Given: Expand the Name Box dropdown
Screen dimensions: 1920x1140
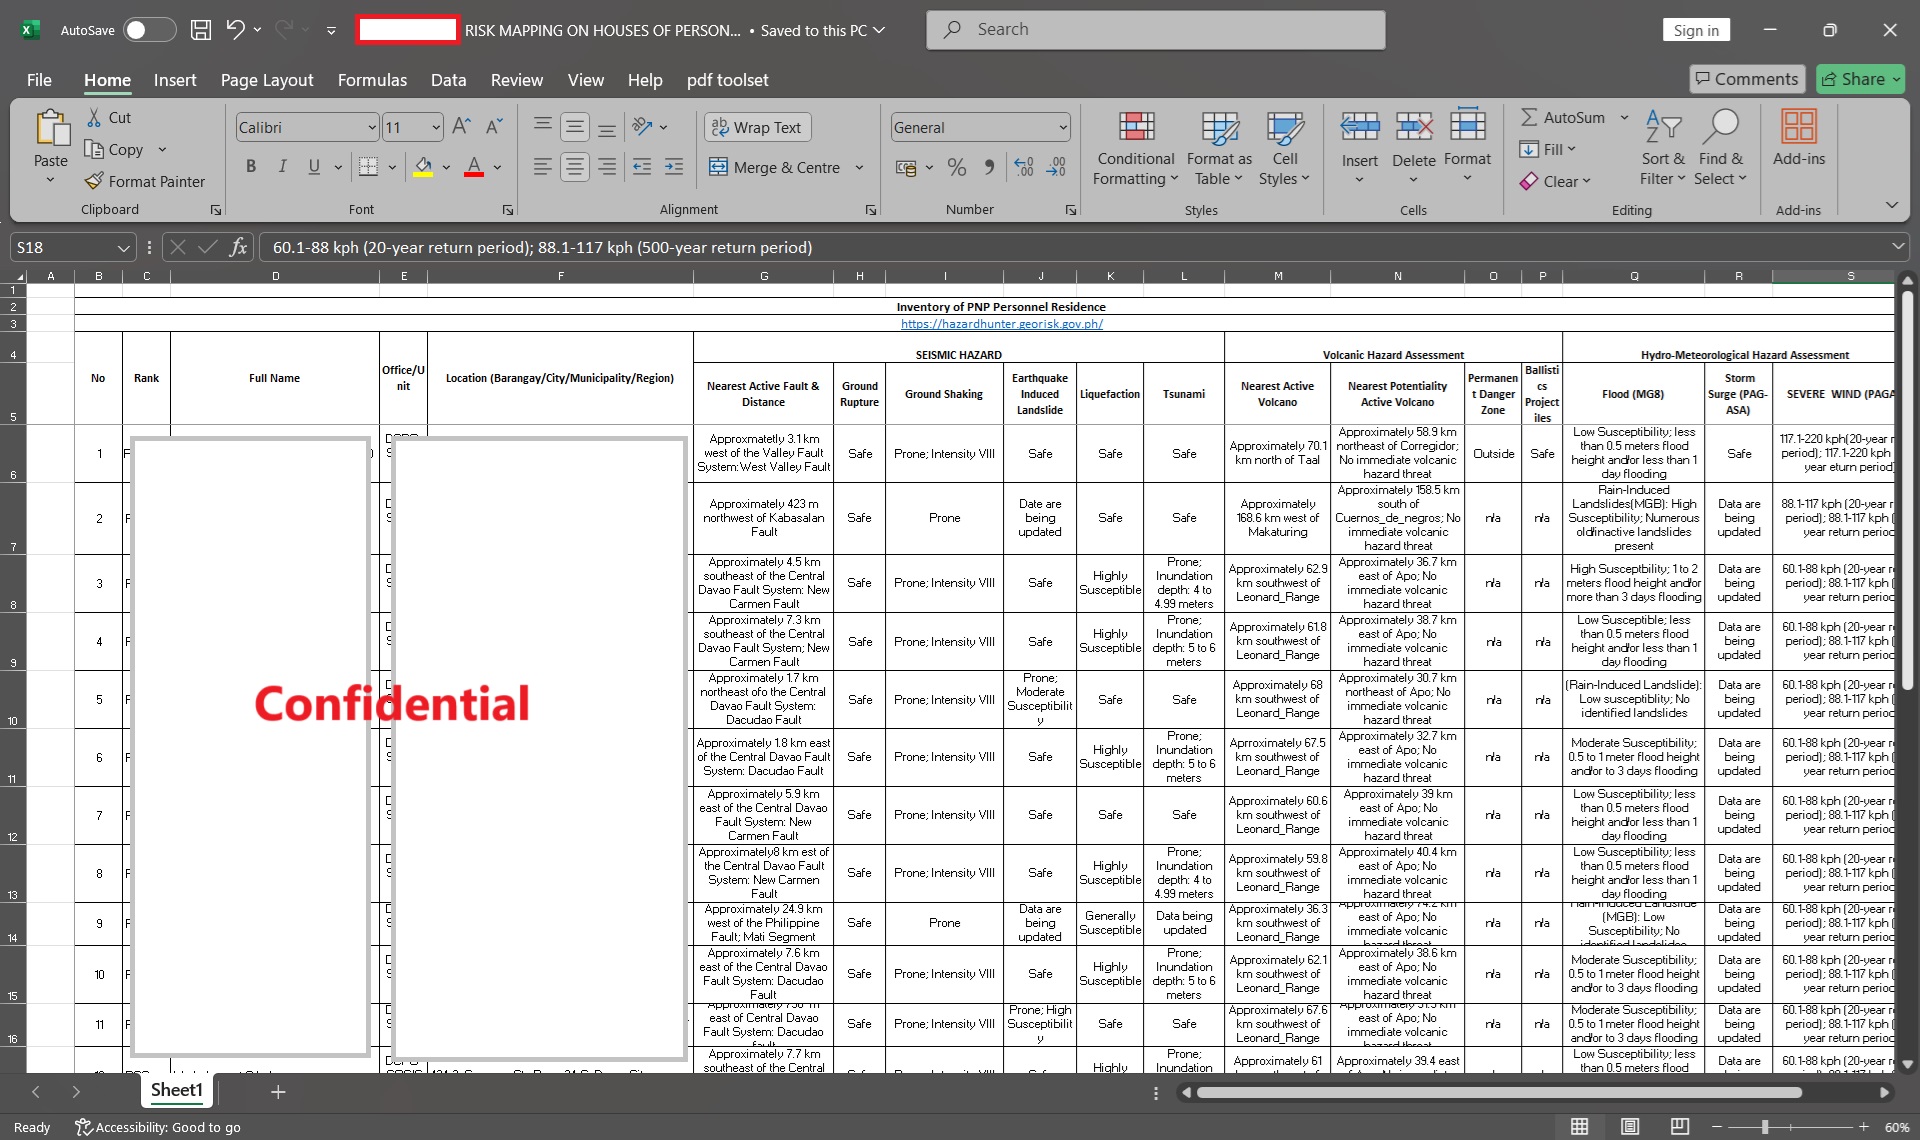Looking at the screenshot, I should [123, 247].
